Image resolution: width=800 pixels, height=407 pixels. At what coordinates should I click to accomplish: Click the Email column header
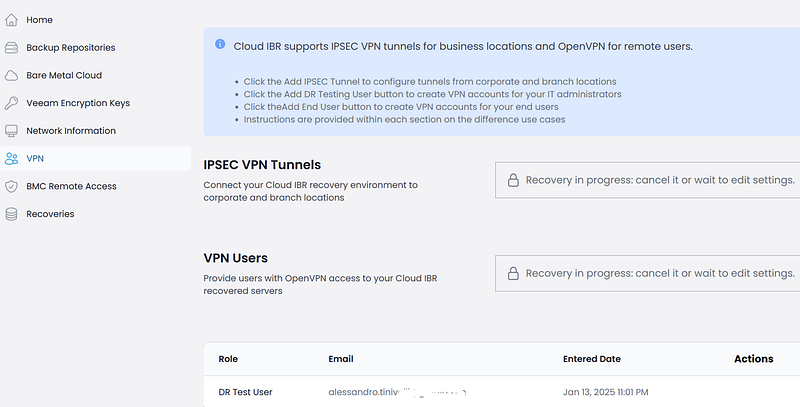341,358
